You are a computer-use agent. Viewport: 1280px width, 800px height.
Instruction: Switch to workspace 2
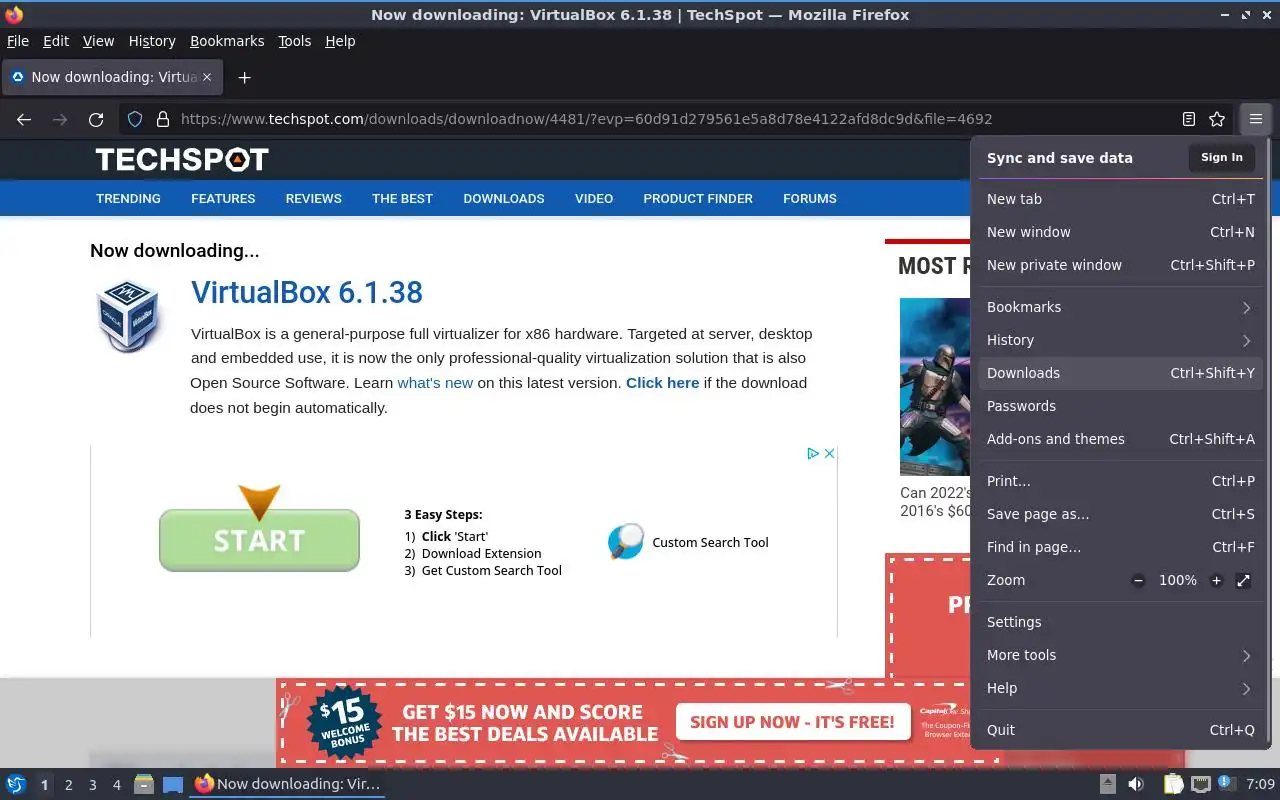coord(69,785)
